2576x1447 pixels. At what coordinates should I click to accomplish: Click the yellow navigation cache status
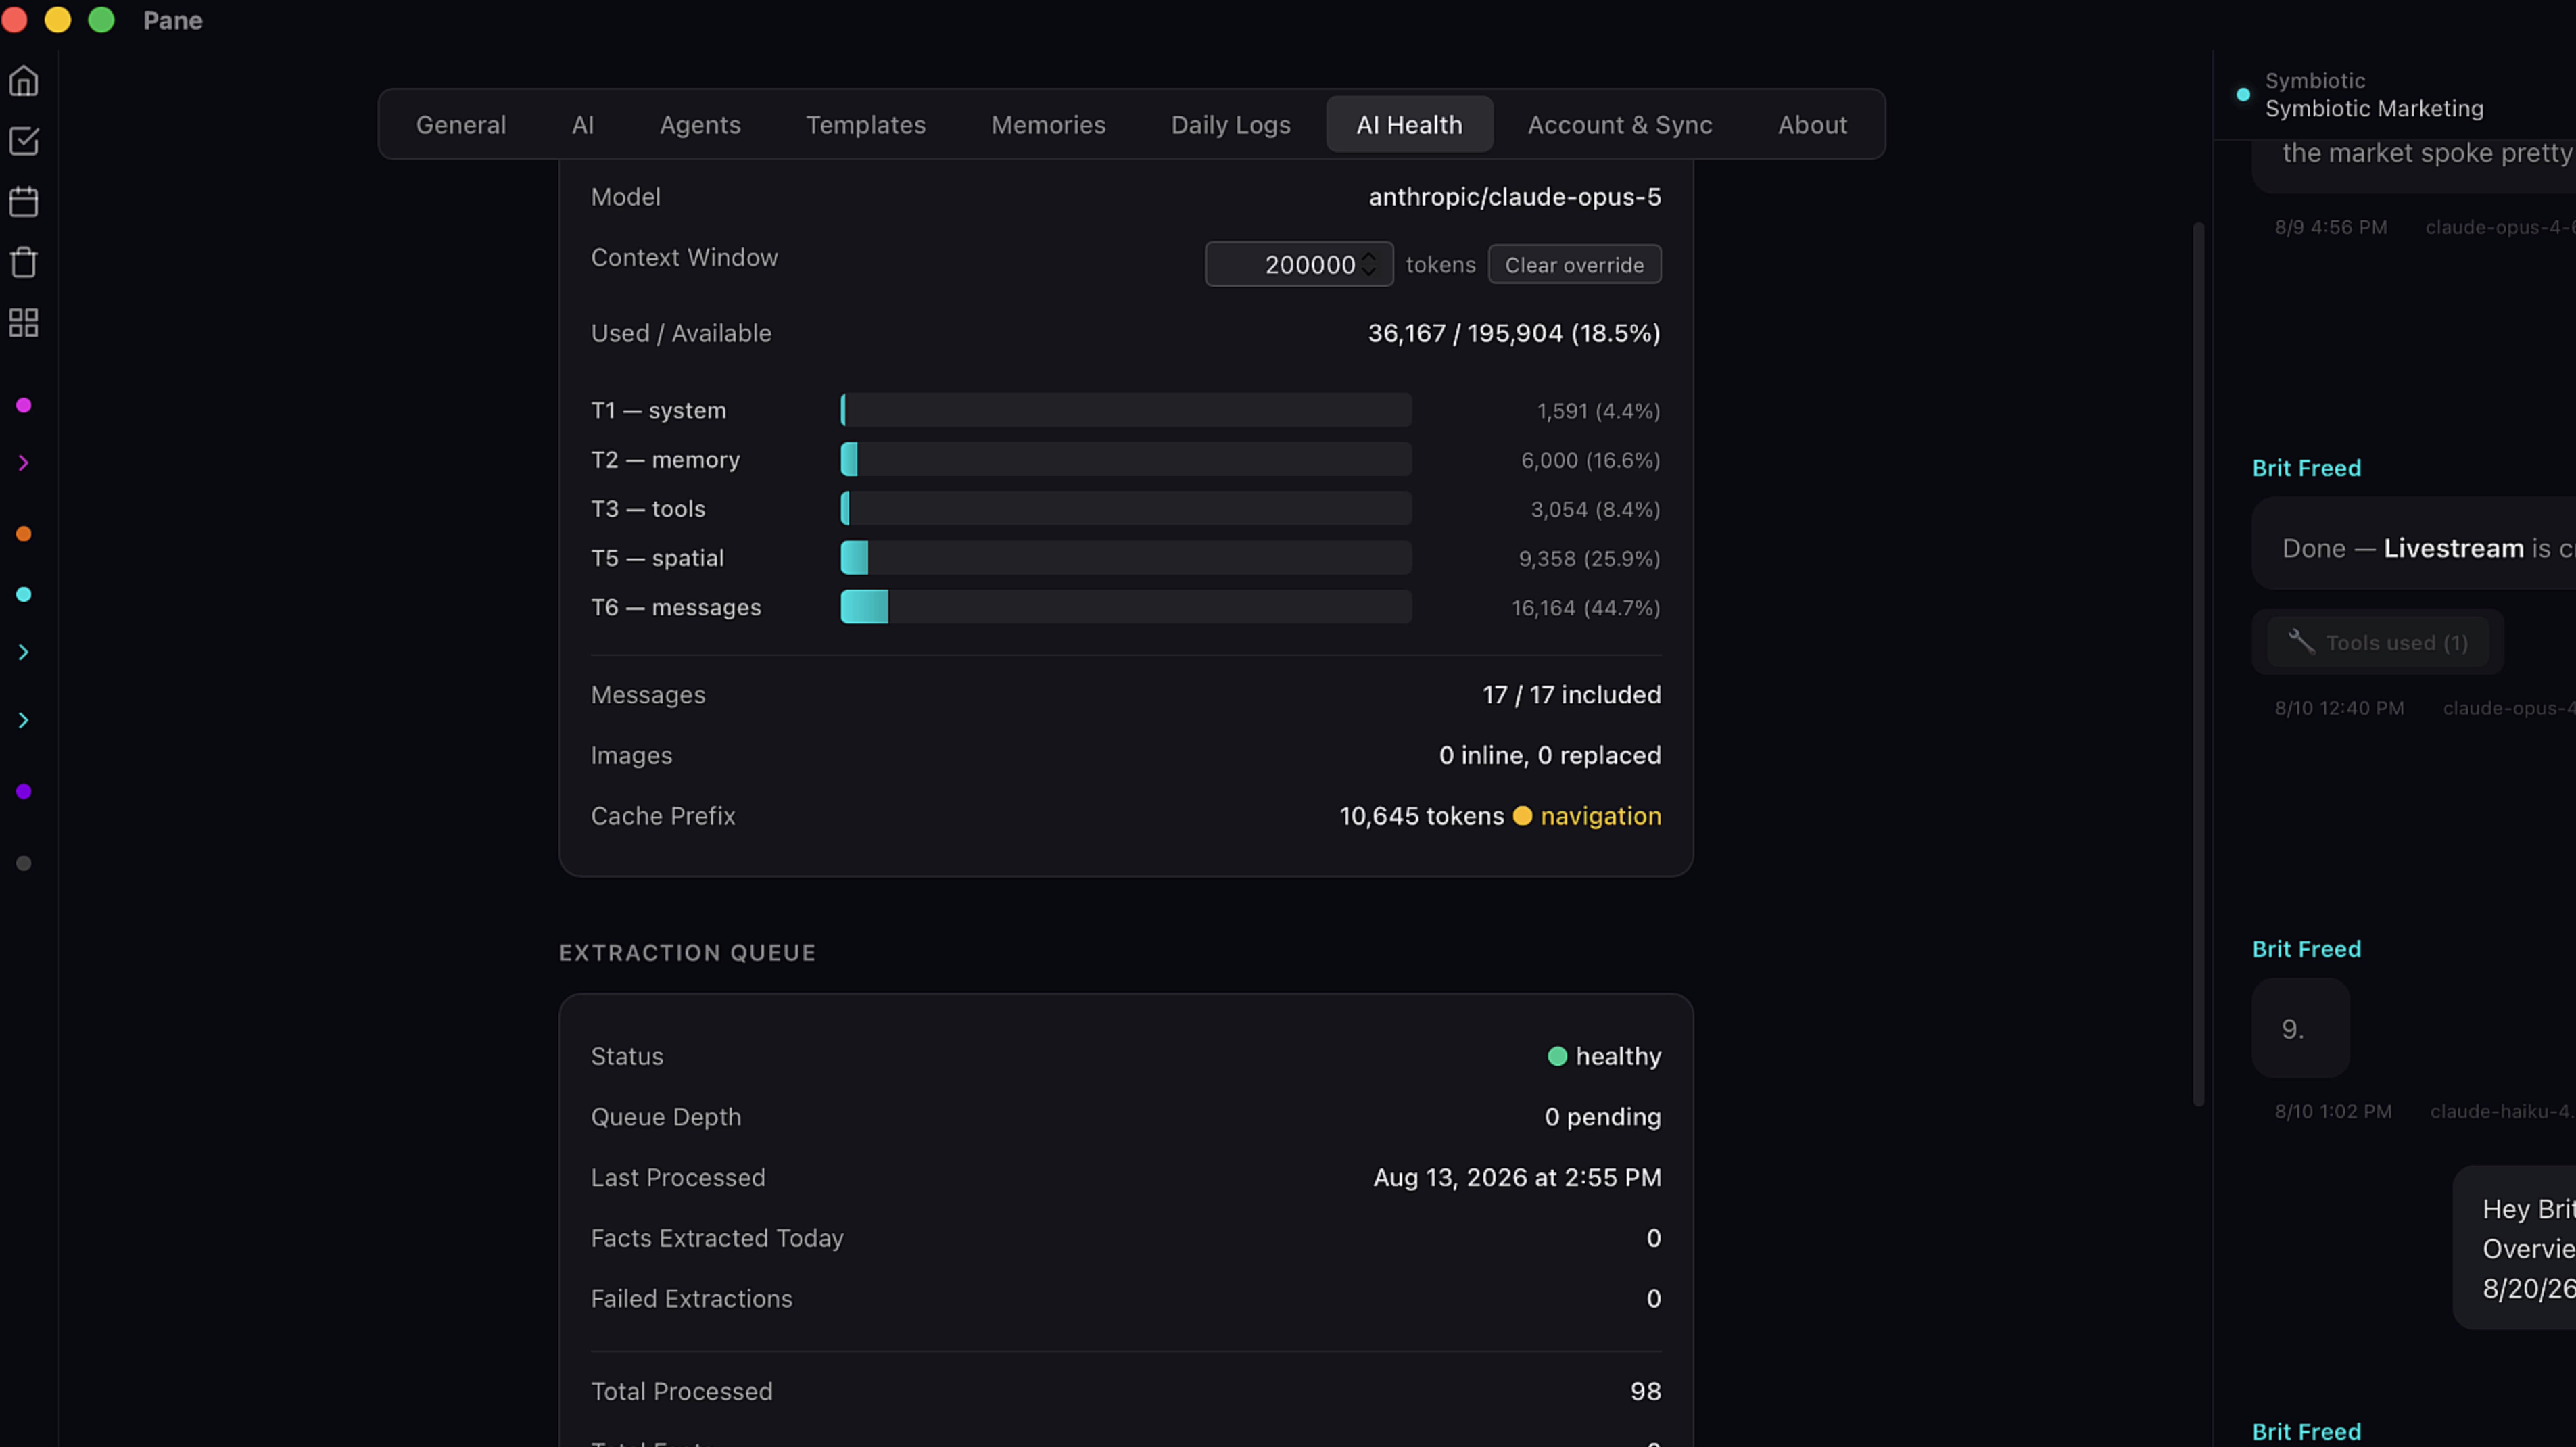coord(1586,816)
